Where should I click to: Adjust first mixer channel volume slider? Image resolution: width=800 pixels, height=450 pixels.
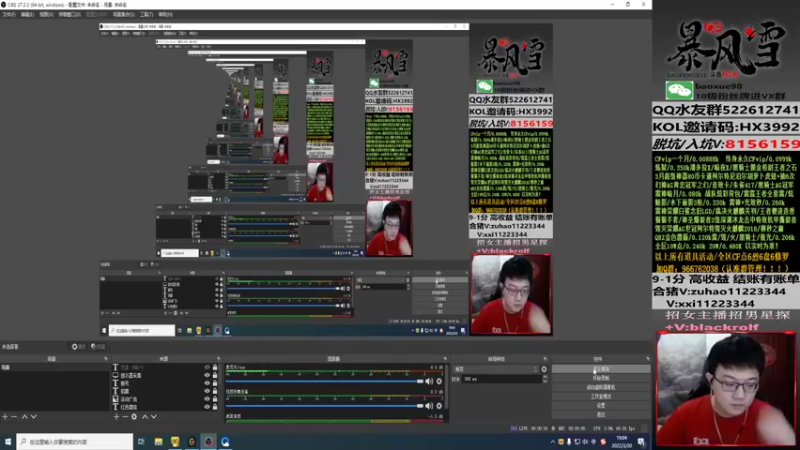[324, 381]
